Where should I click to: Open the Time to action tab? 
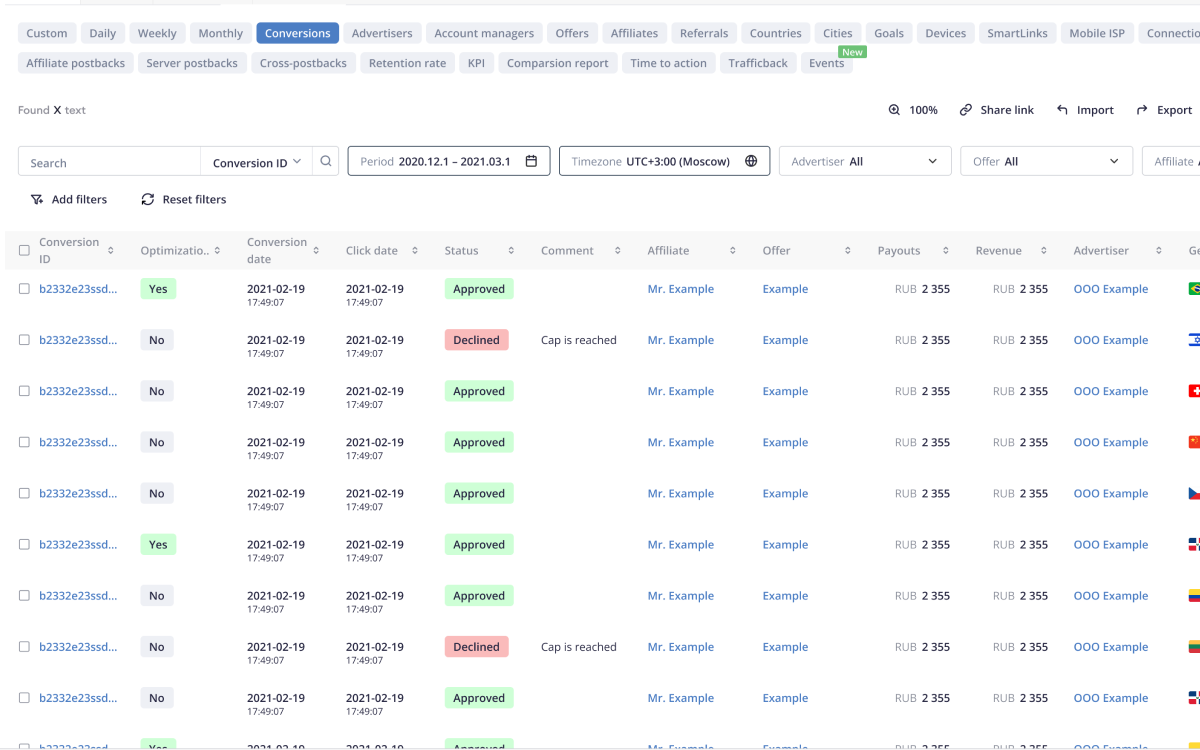point(668,63)
